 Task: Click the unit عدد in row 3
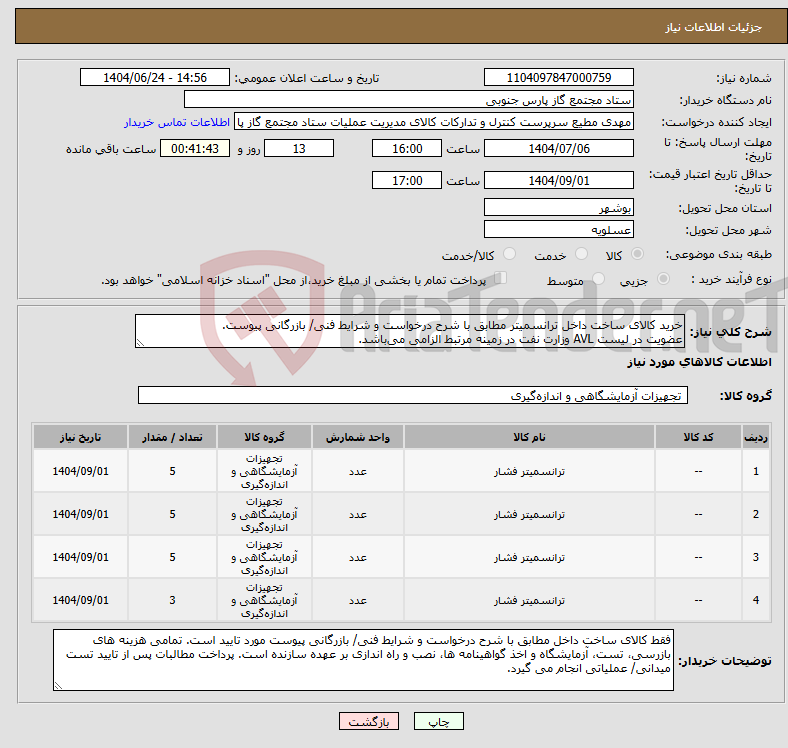pos(358,557)
